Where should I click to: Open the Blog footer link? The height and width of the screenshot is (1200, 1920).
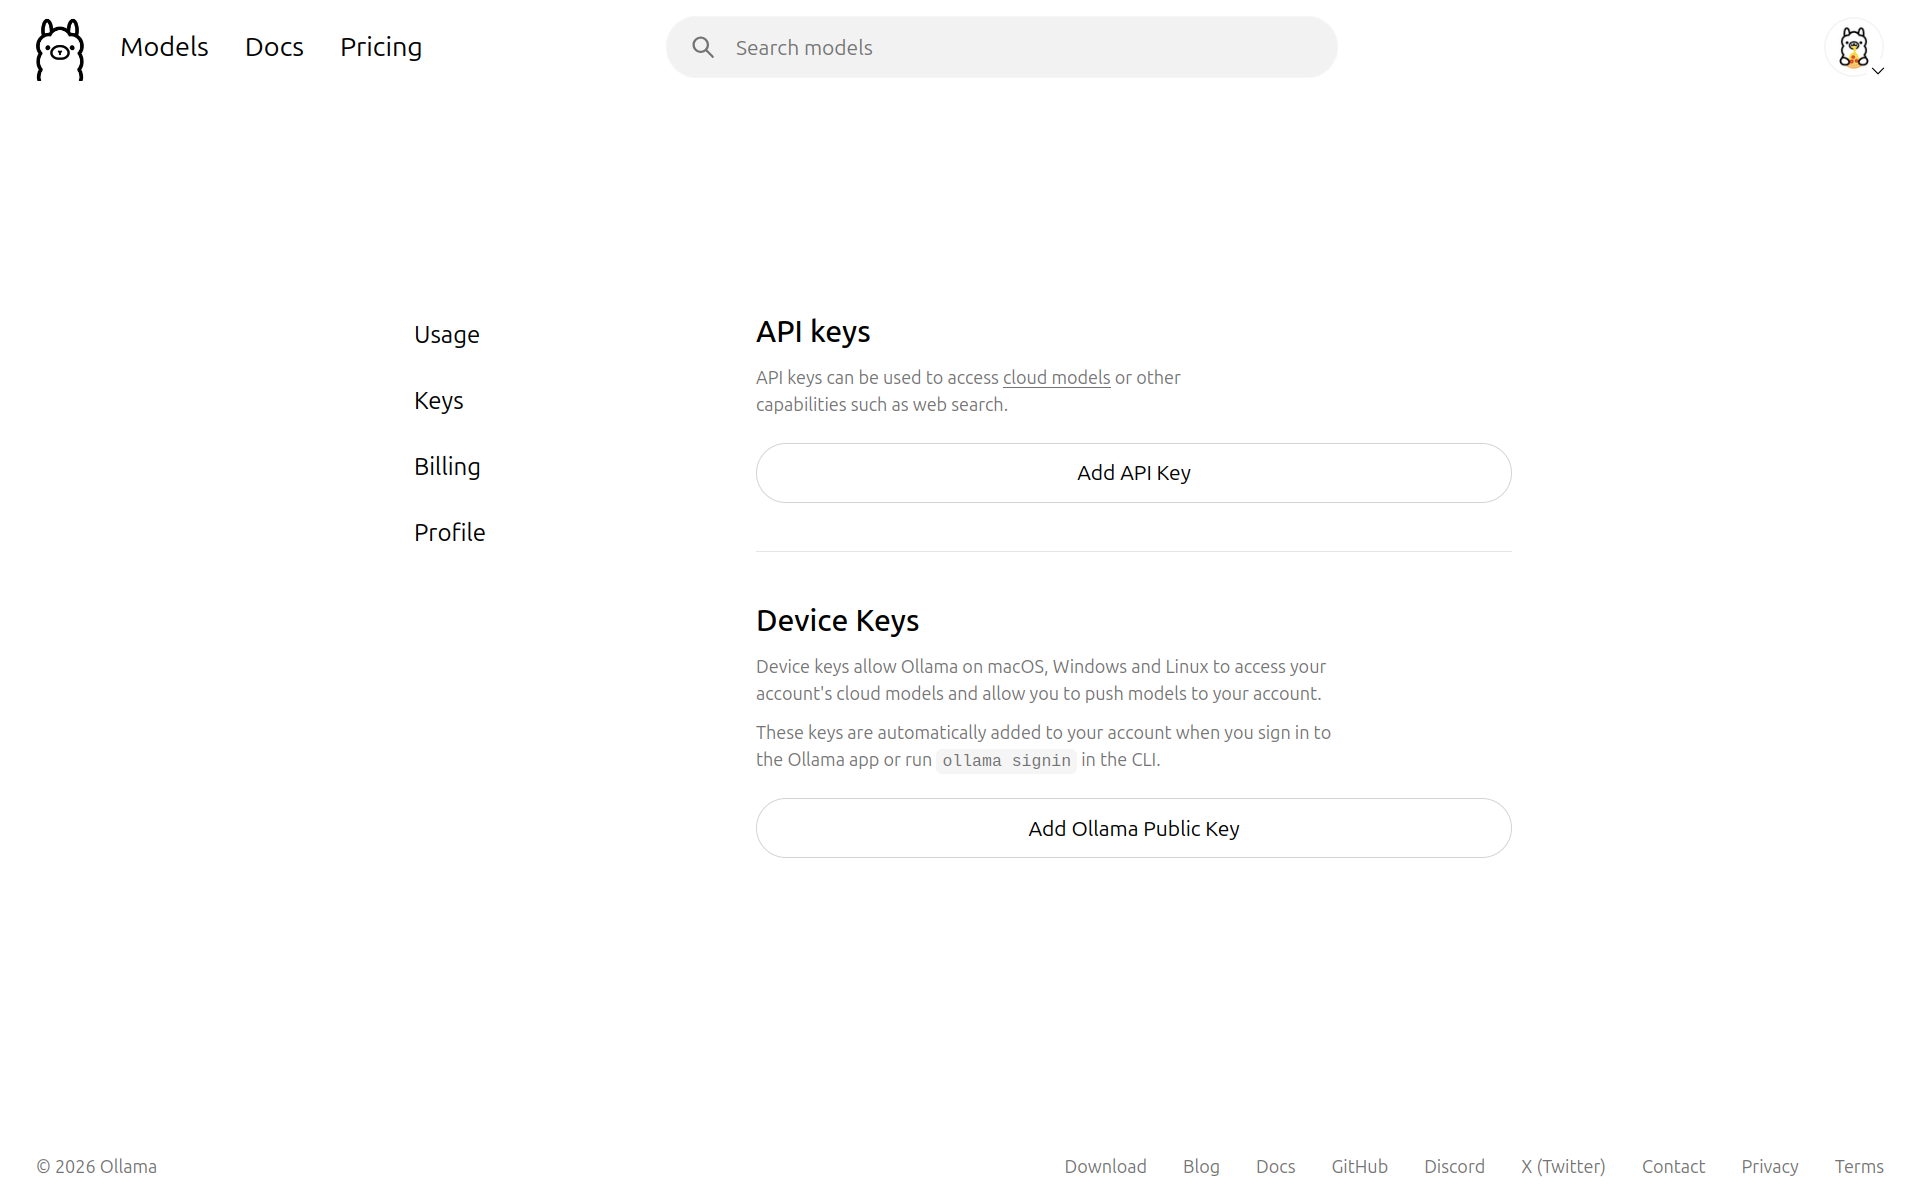(1201, 1166)
